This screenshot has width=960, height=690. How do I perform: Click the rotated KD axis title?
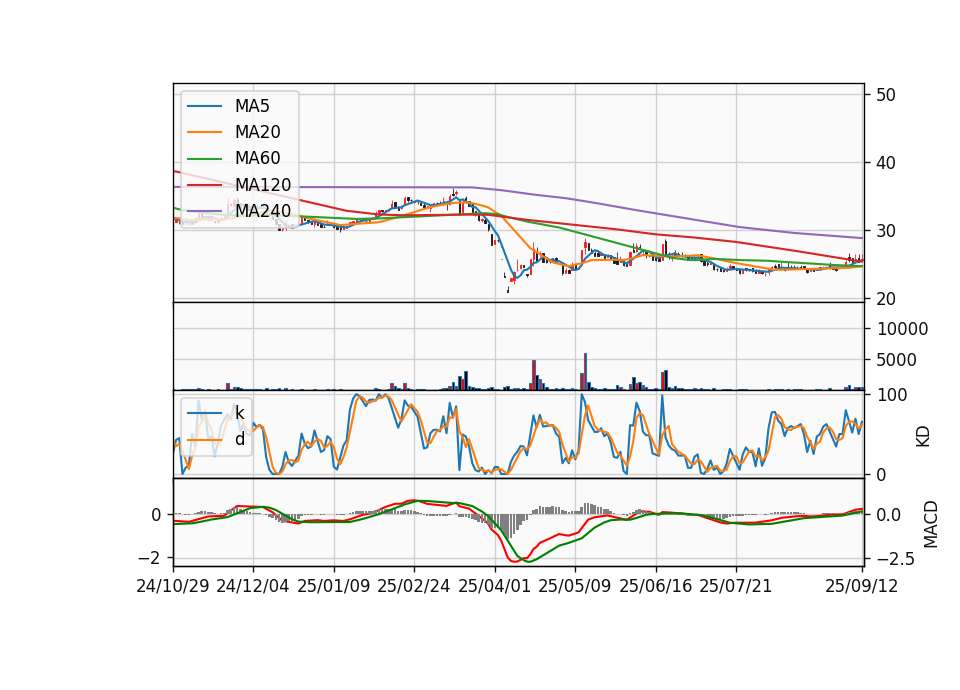coord(923,437)
